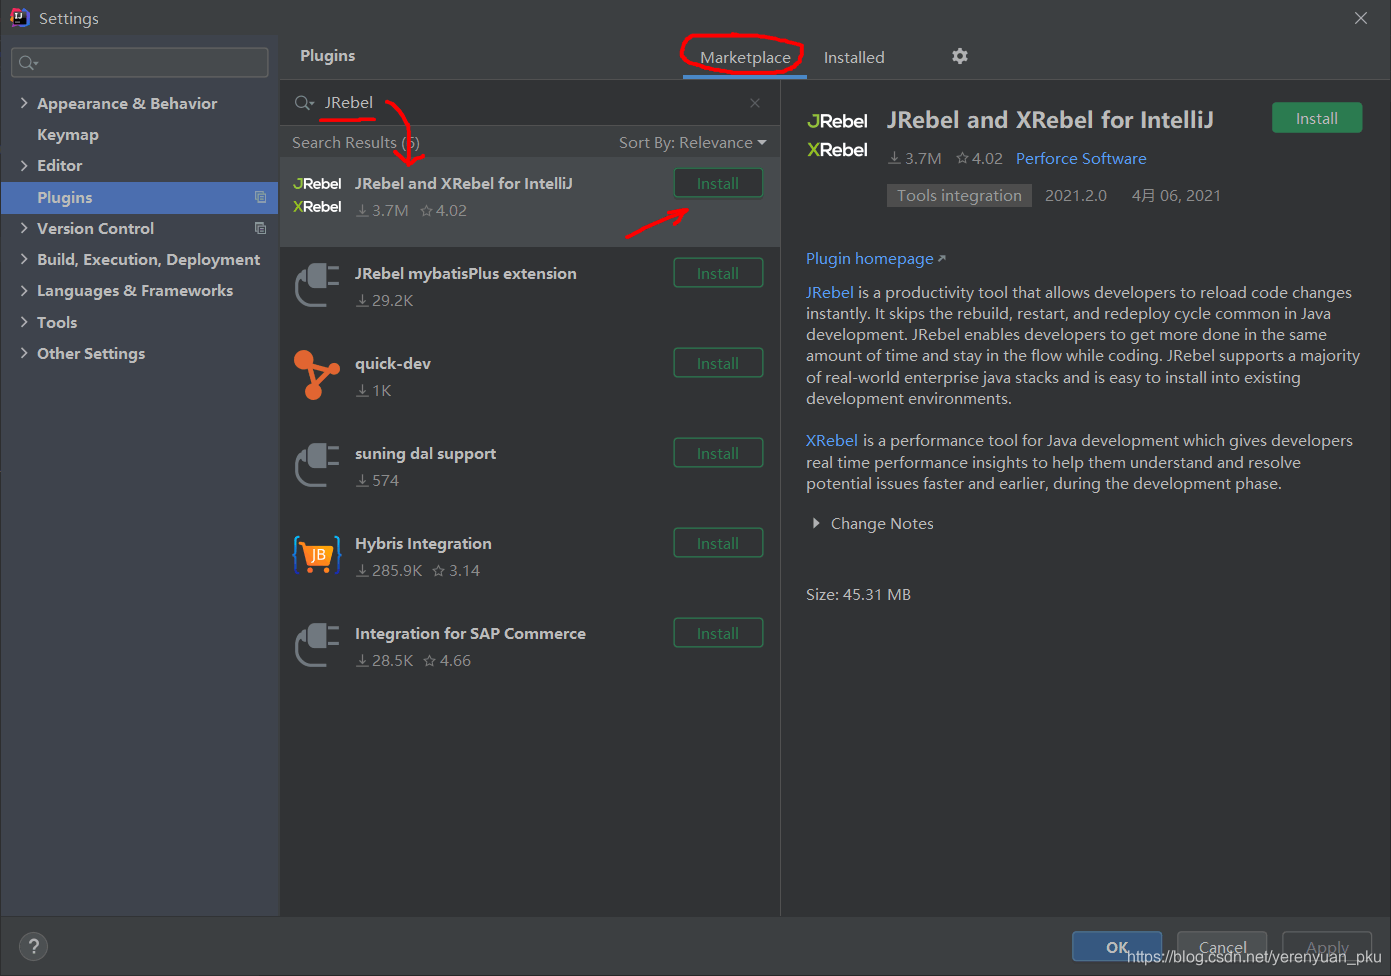
Task: Click the Integration for SAP Commerce plug icon
Action: pos(317,645)
